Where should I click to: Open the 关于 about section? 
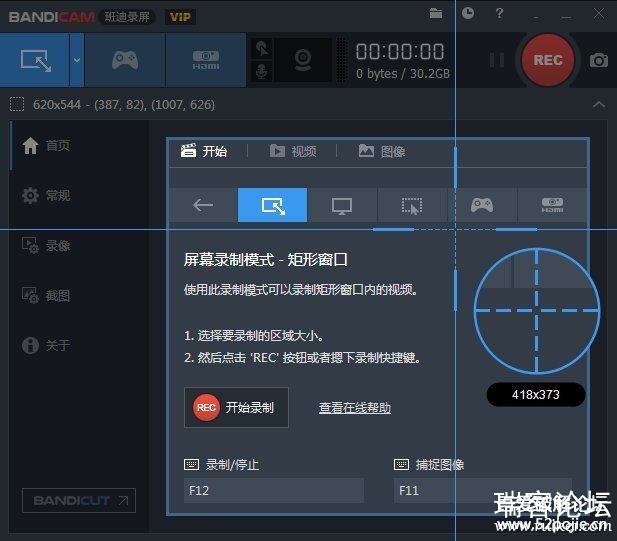(46, 345)
